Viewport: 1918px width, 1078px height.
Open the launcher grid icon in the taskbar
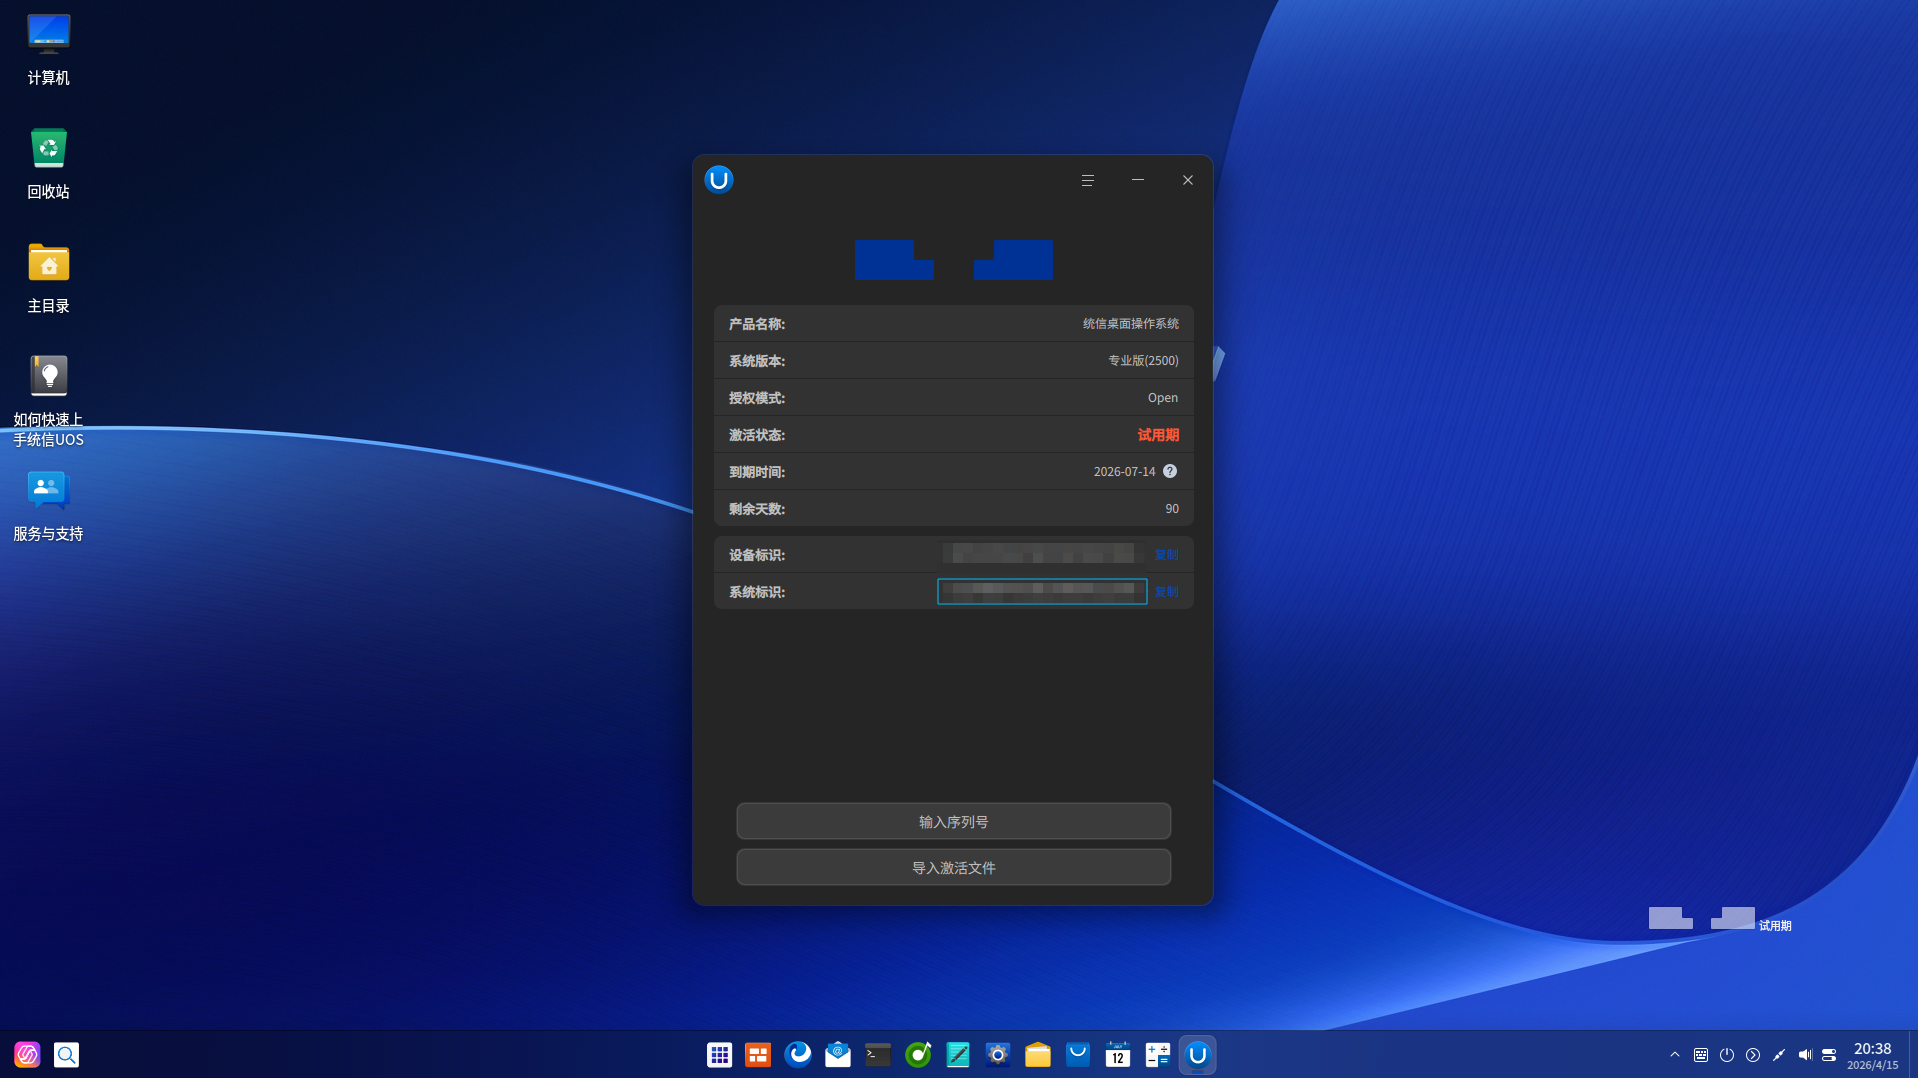point(719,1054)
